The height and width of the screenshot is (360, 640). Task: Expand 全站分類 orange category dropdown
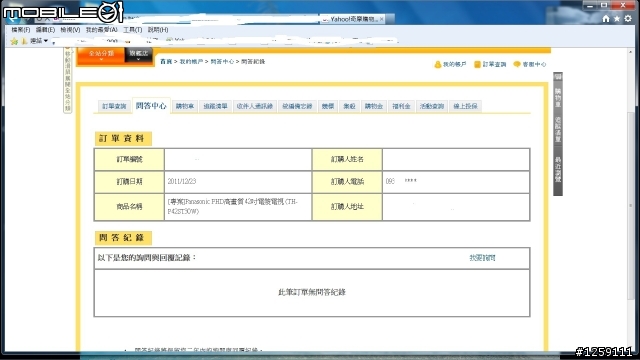pos(101,56)
